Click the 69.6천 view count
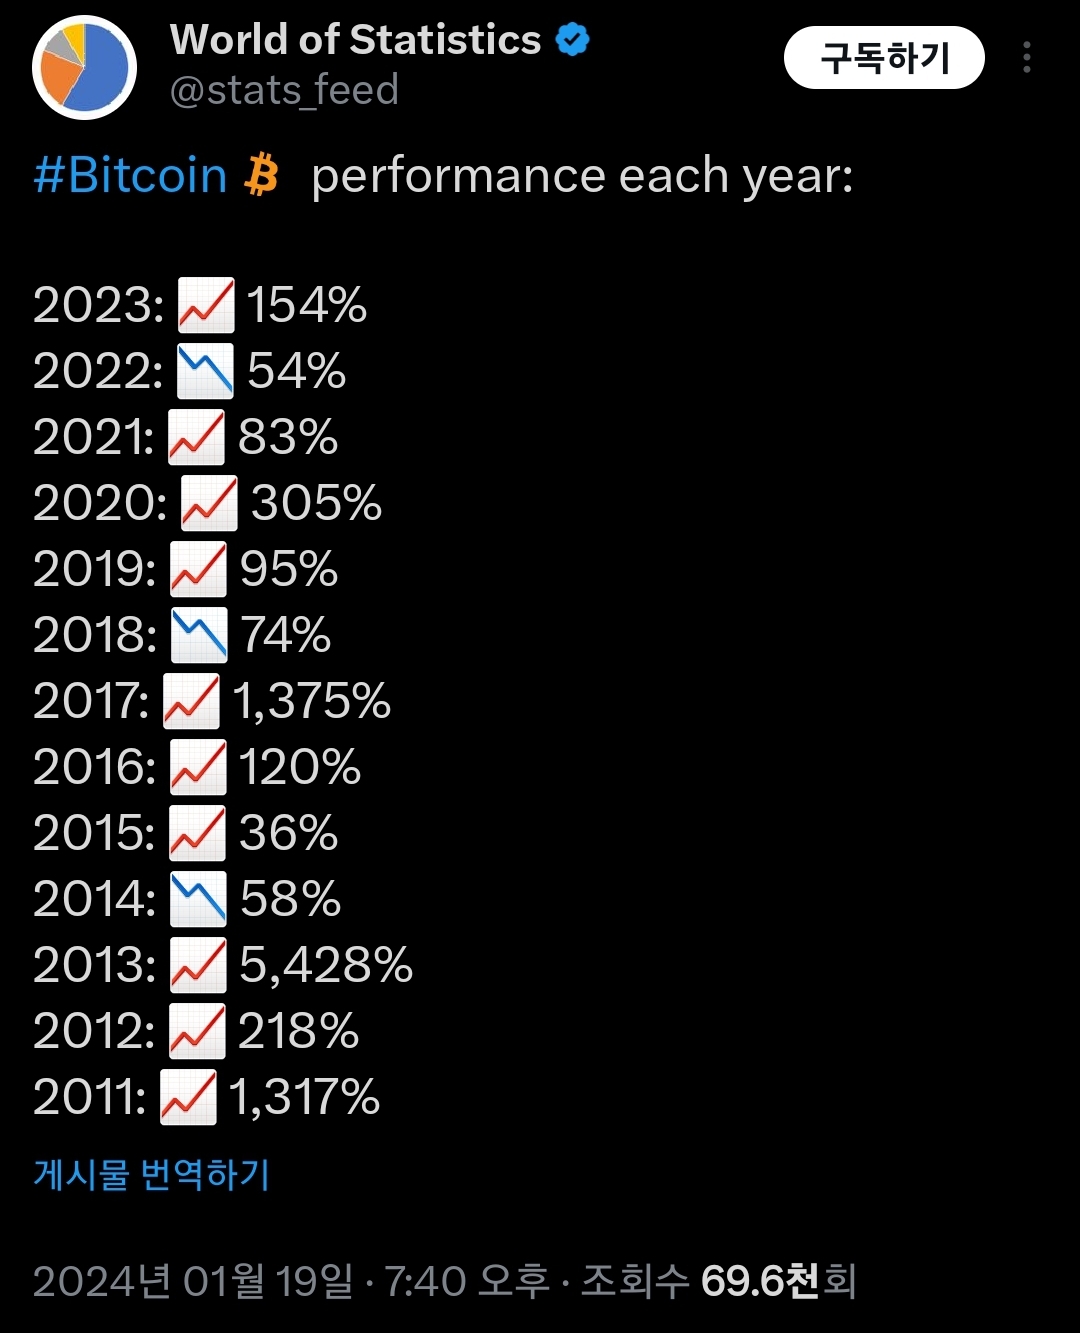 (x=760, y=1281)
